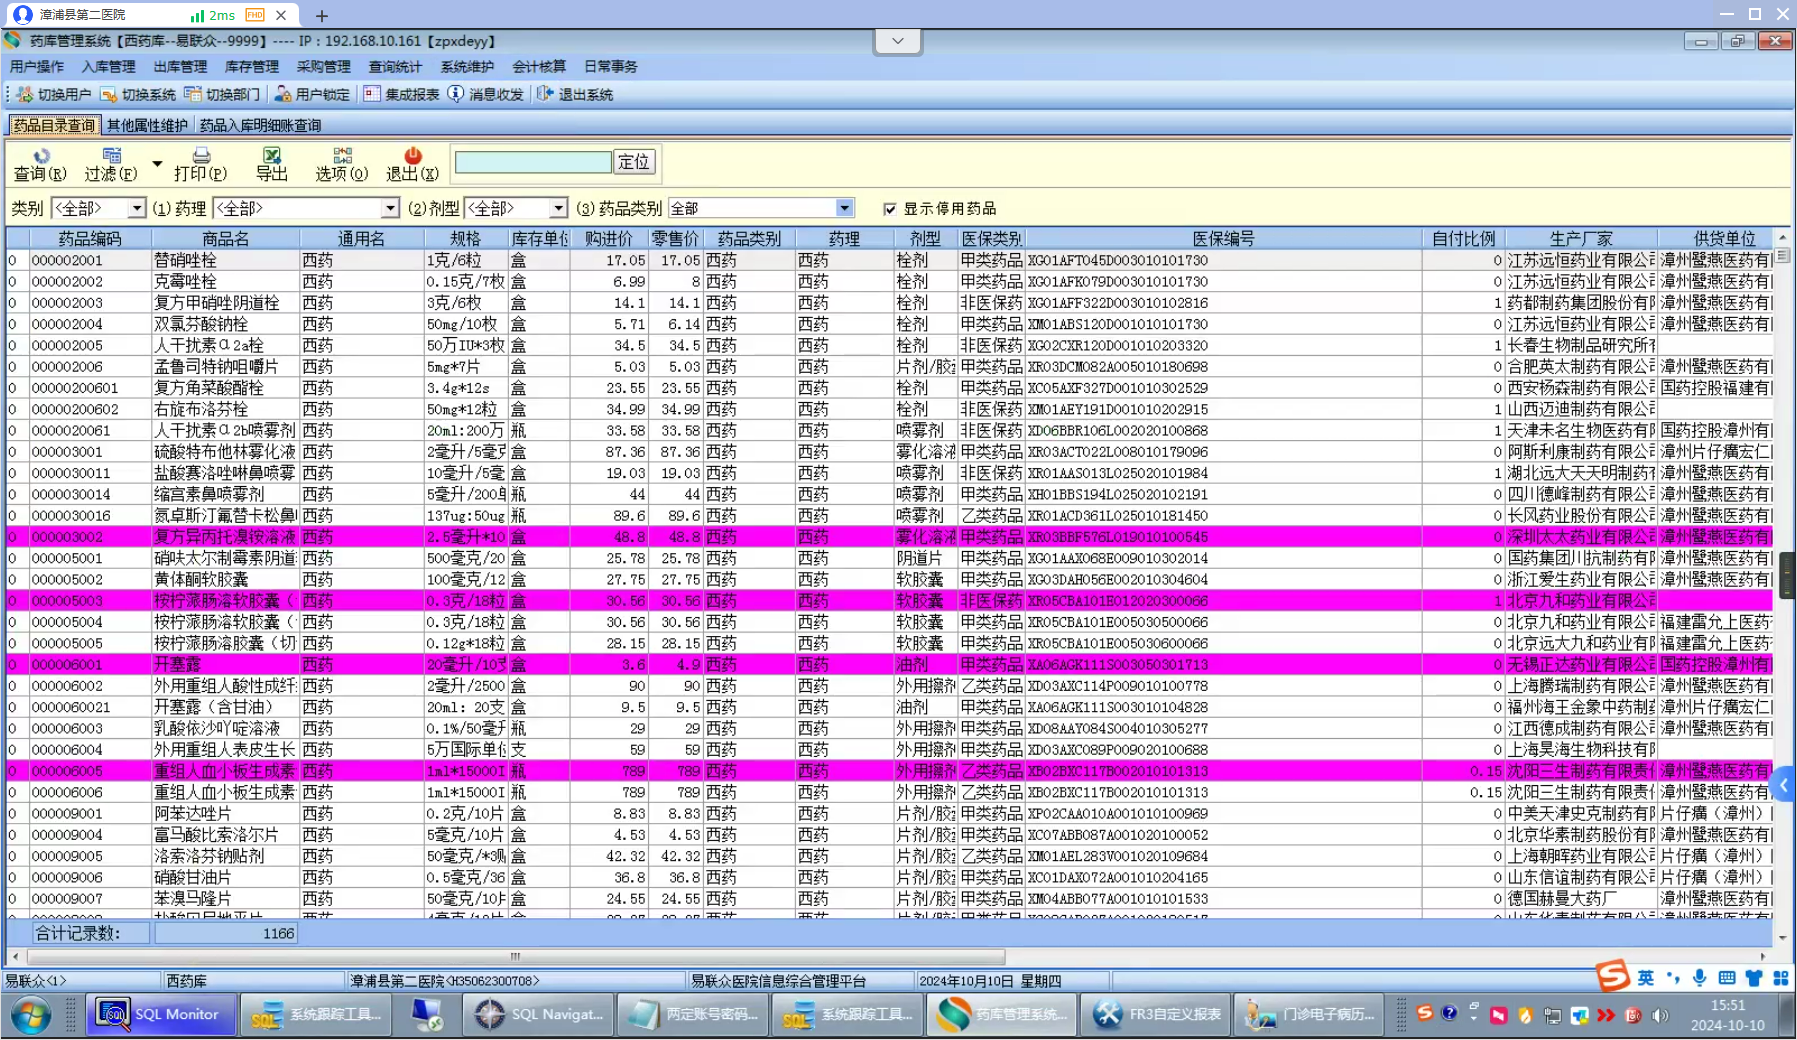The height and width of the screenshot is (1040, 1797).
Task: Open the 类别 category dropdown
Action: coord(136,208)
